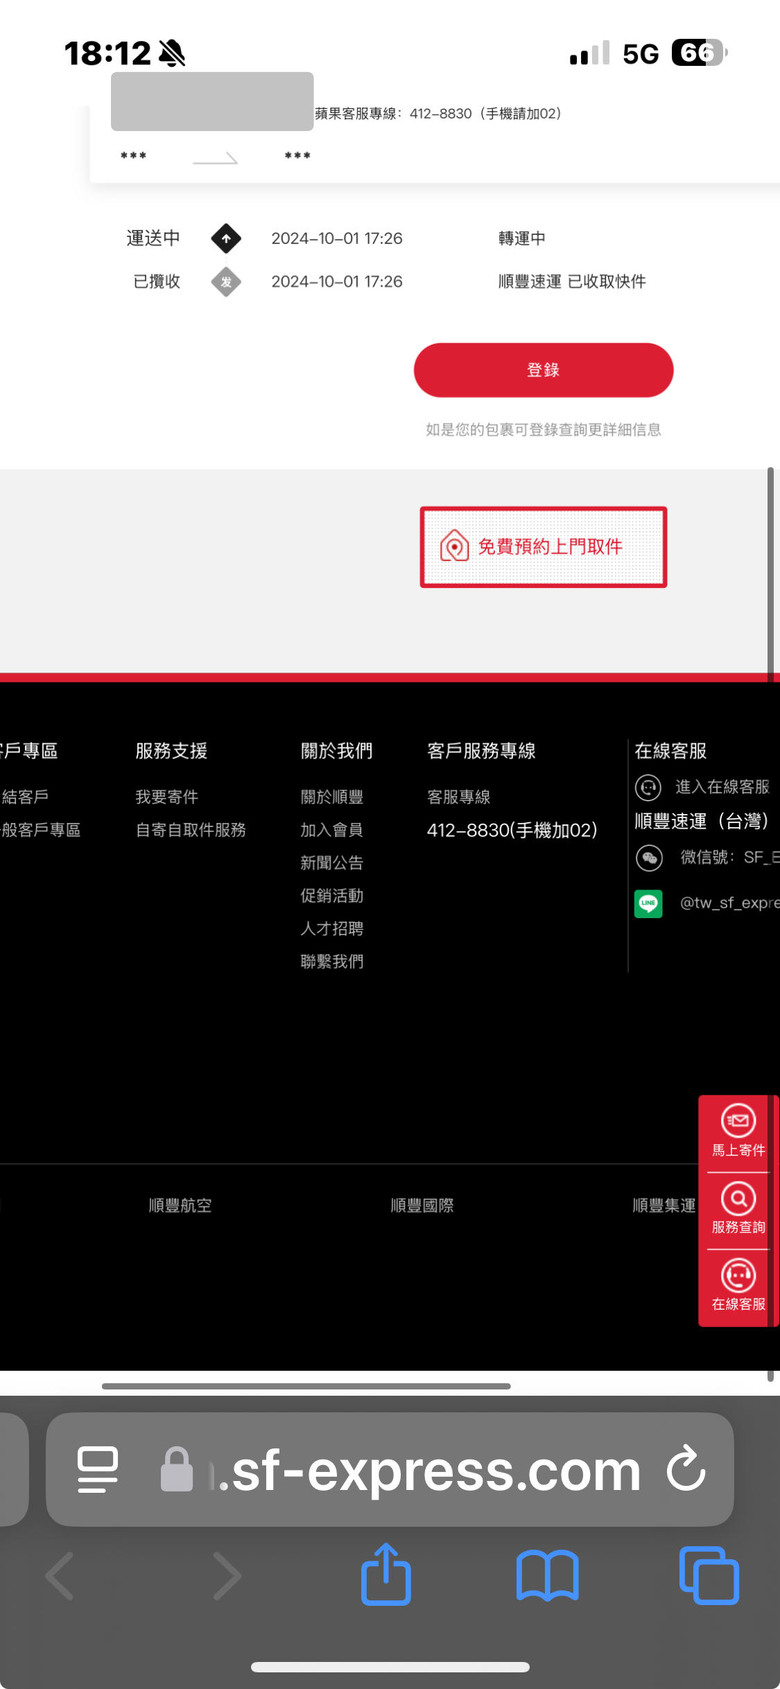Screen dimensions: 780x1689
Task: Tap the 順豐速運(台灣) text
Action: point(702,821)
